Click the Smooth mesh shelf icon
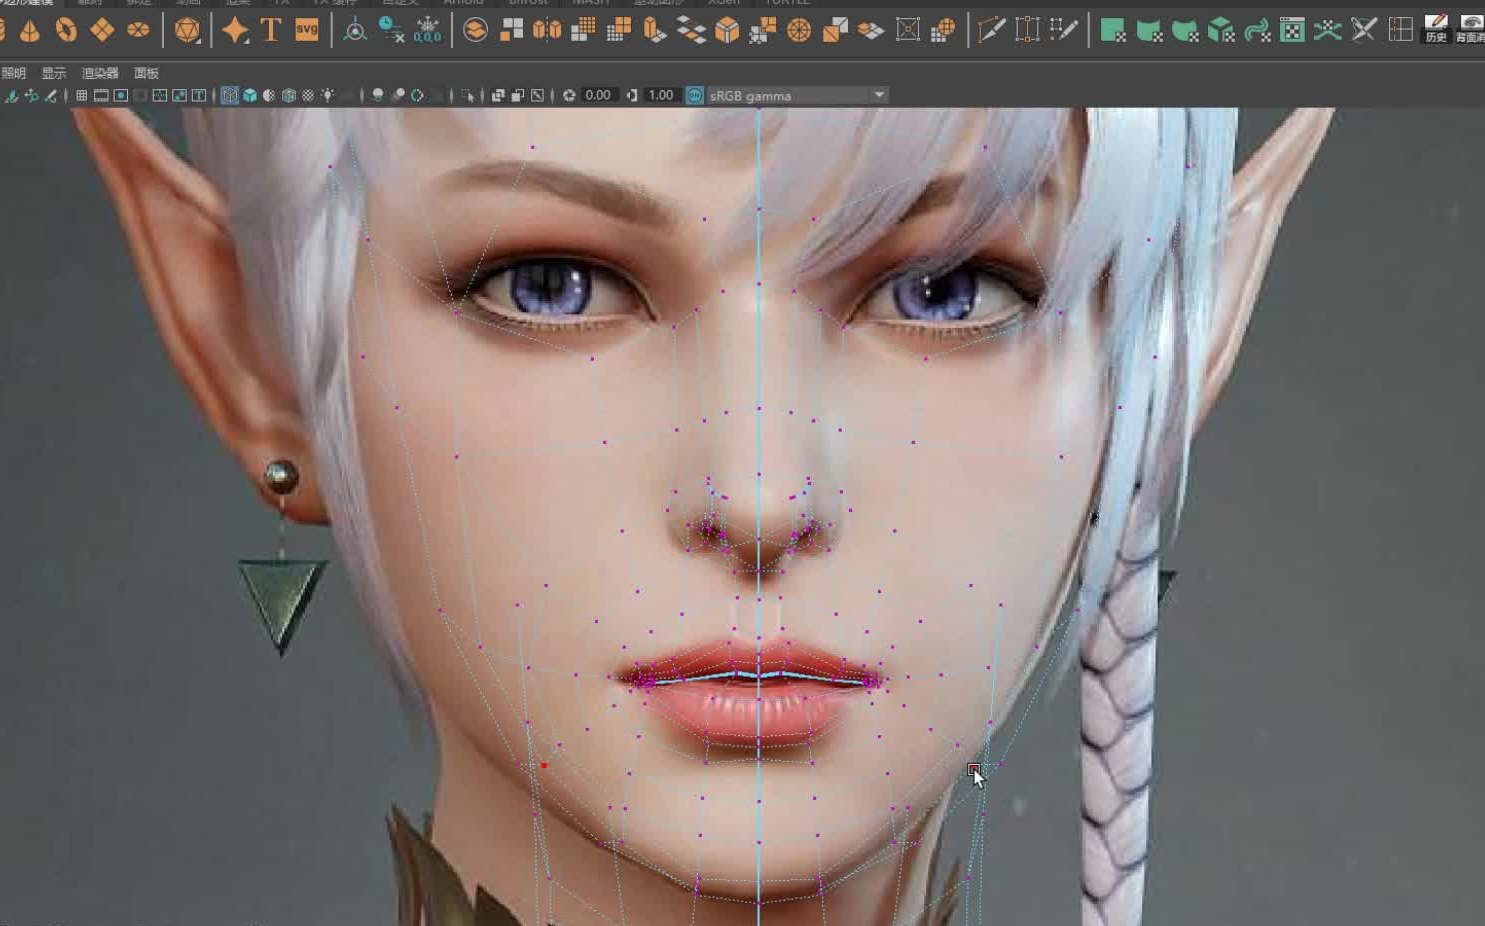The image size is (1485, 926). [583, 30]
